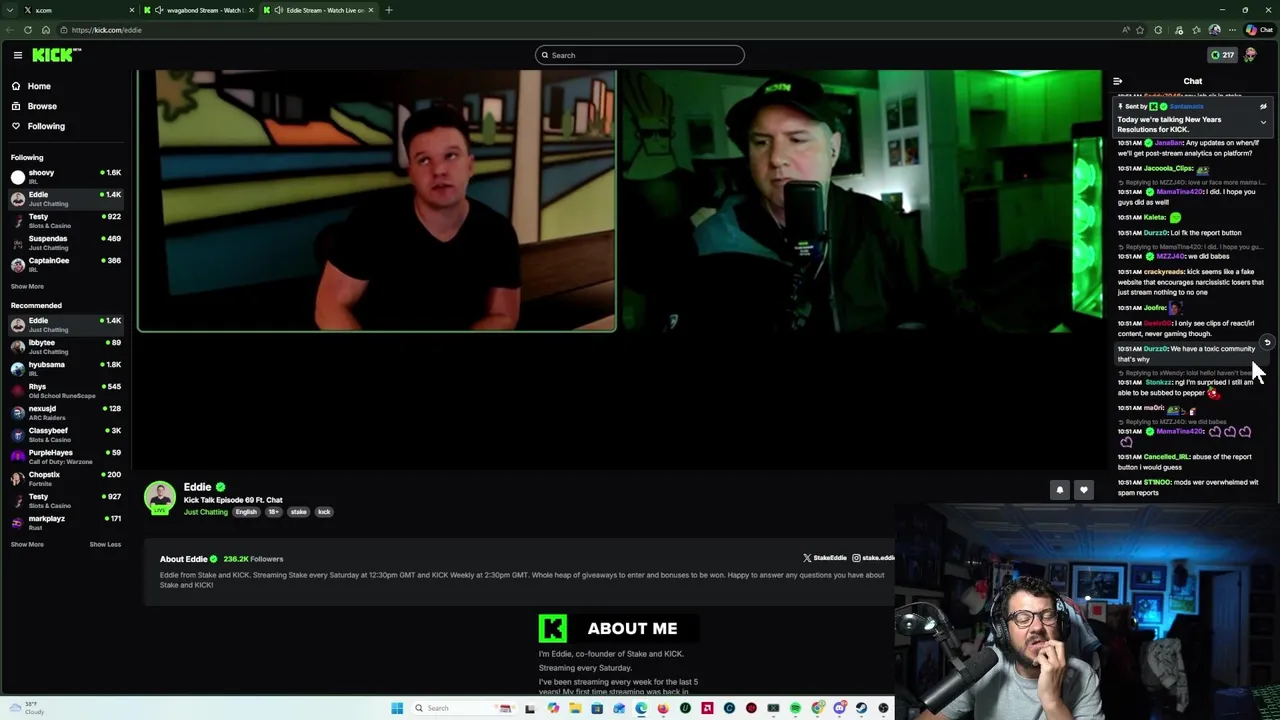1280x720 pixels.
Task: Add page to favorites star
Action: 1140,30
